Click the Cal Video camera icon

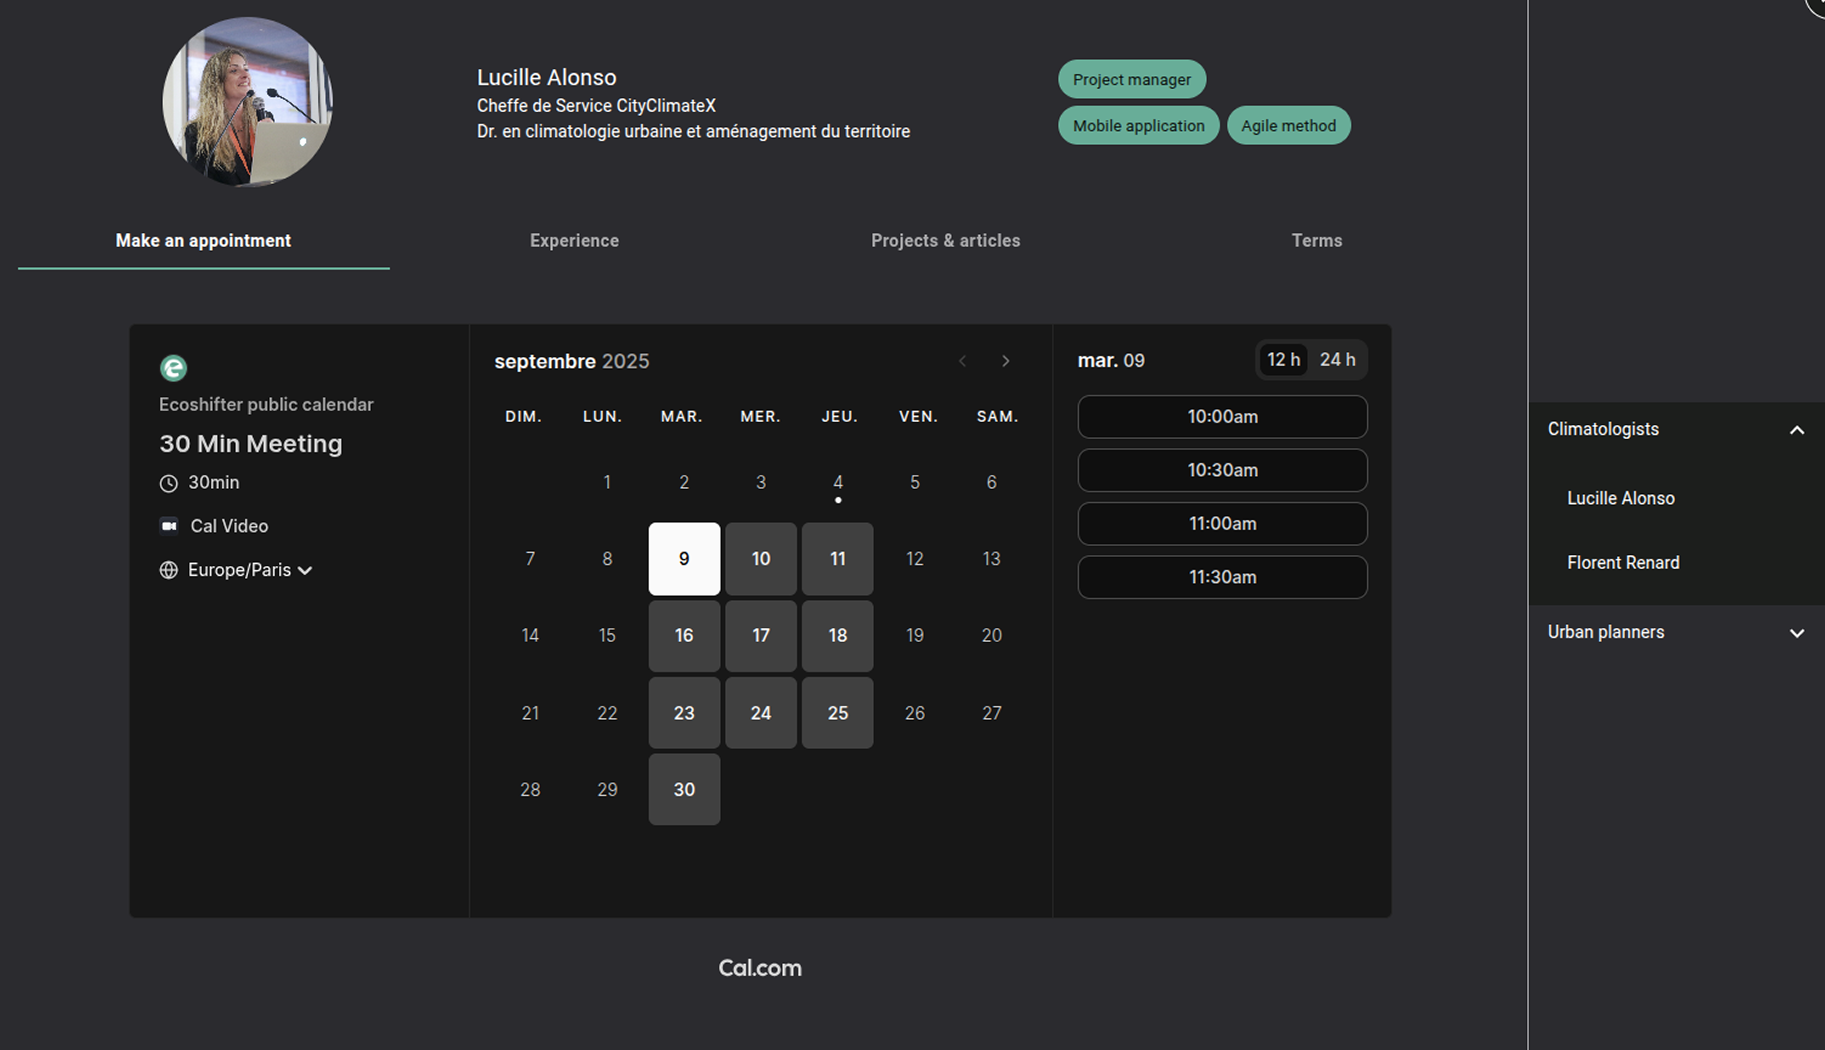click(x=169, y=526)
